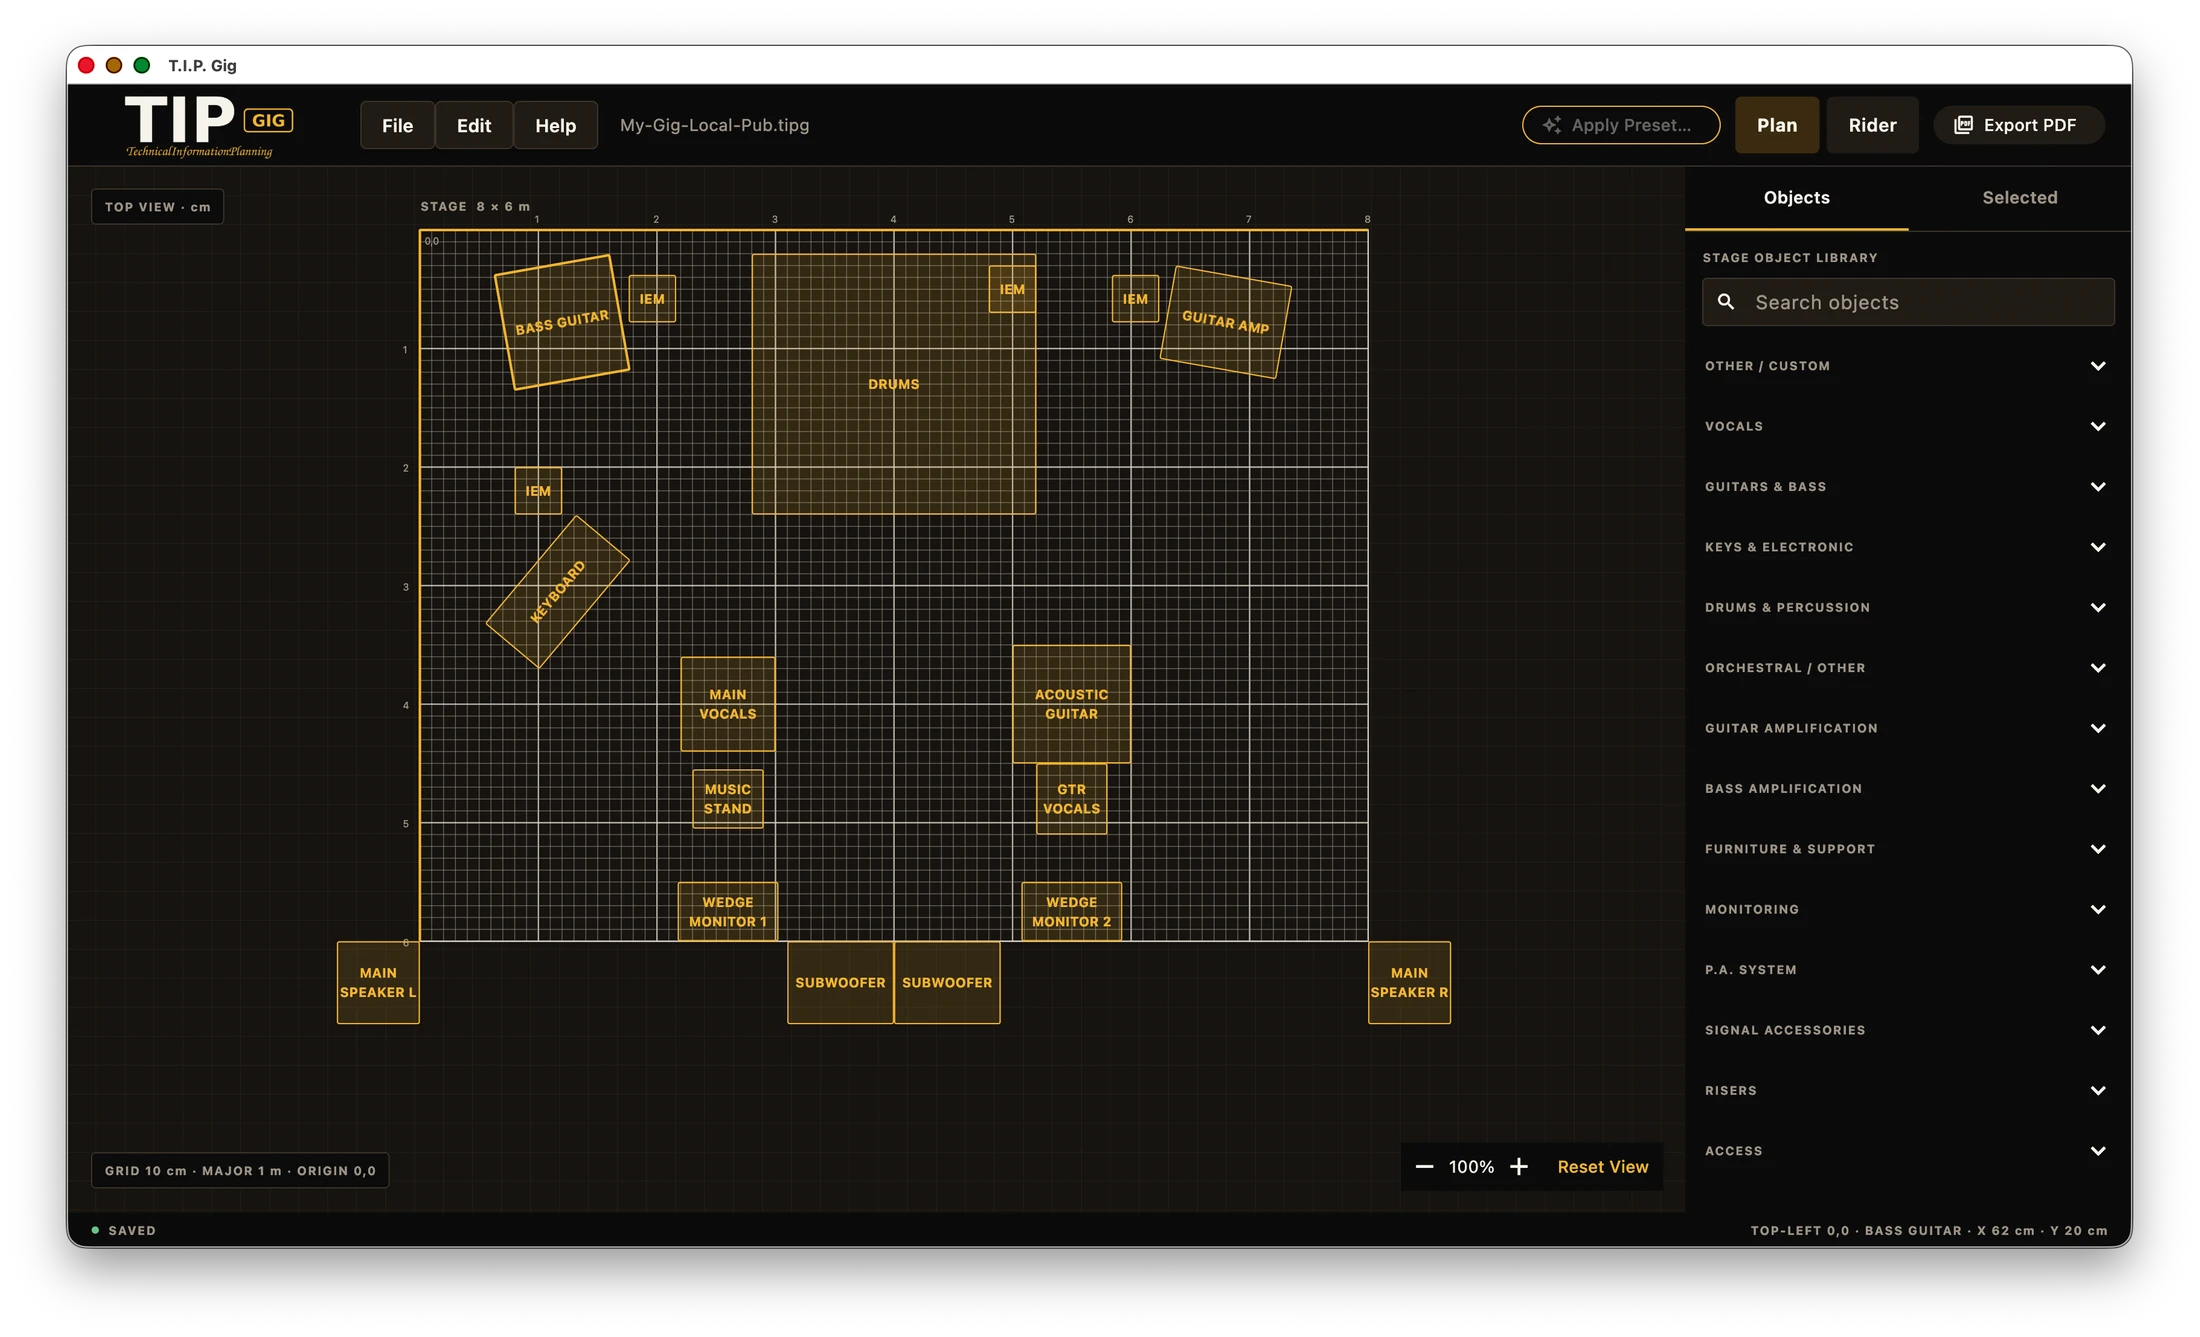Switch to Plan view
Screen dimensions: 2200x1337
tap(1777, 125)
